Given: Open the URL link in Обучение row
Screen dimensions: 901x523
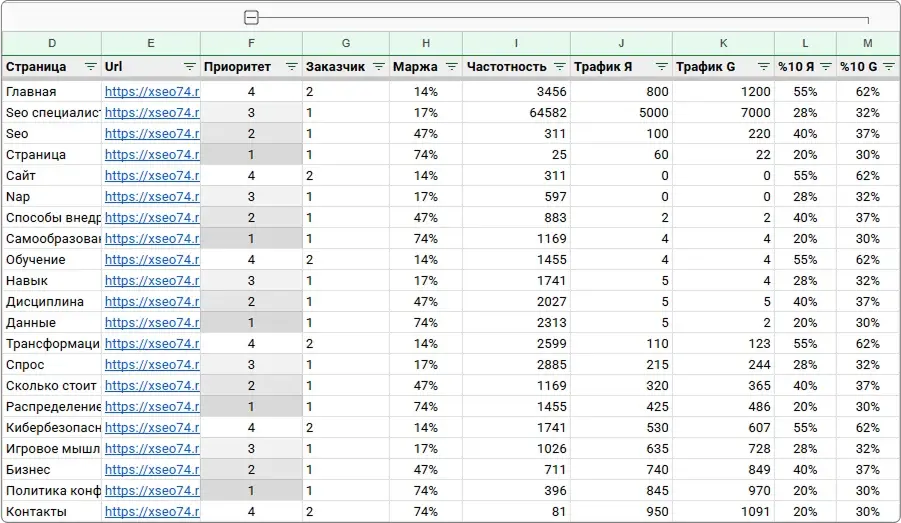Looking at the screenshot, I should click(x=152, y=260).
